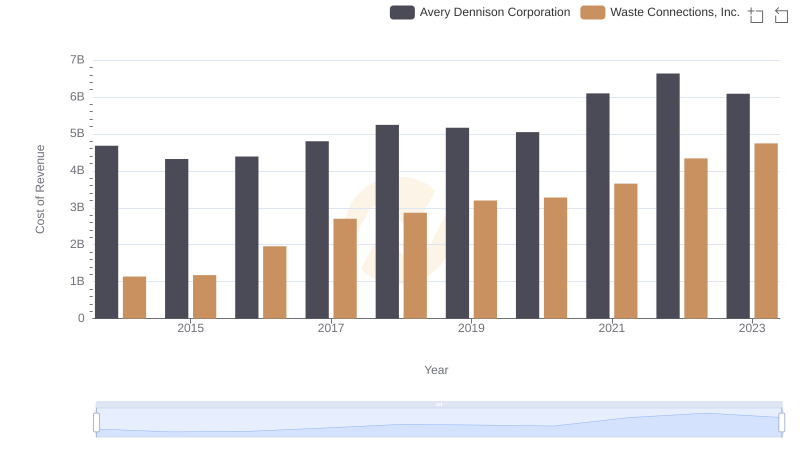Click the 2014 Waste Connections bar
The width and height of the screenshot is (800, 461).
tap(135, 297)
